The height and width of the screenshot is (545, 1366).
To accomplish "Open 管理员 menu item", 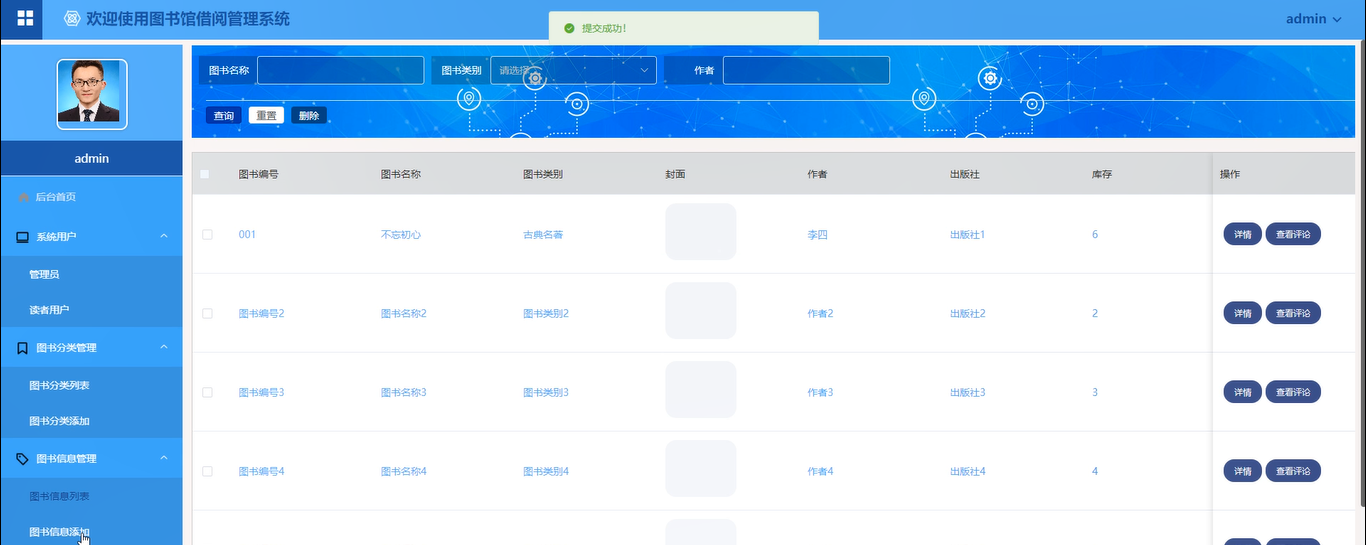I will pyautogui.click(x=92, y=274).
